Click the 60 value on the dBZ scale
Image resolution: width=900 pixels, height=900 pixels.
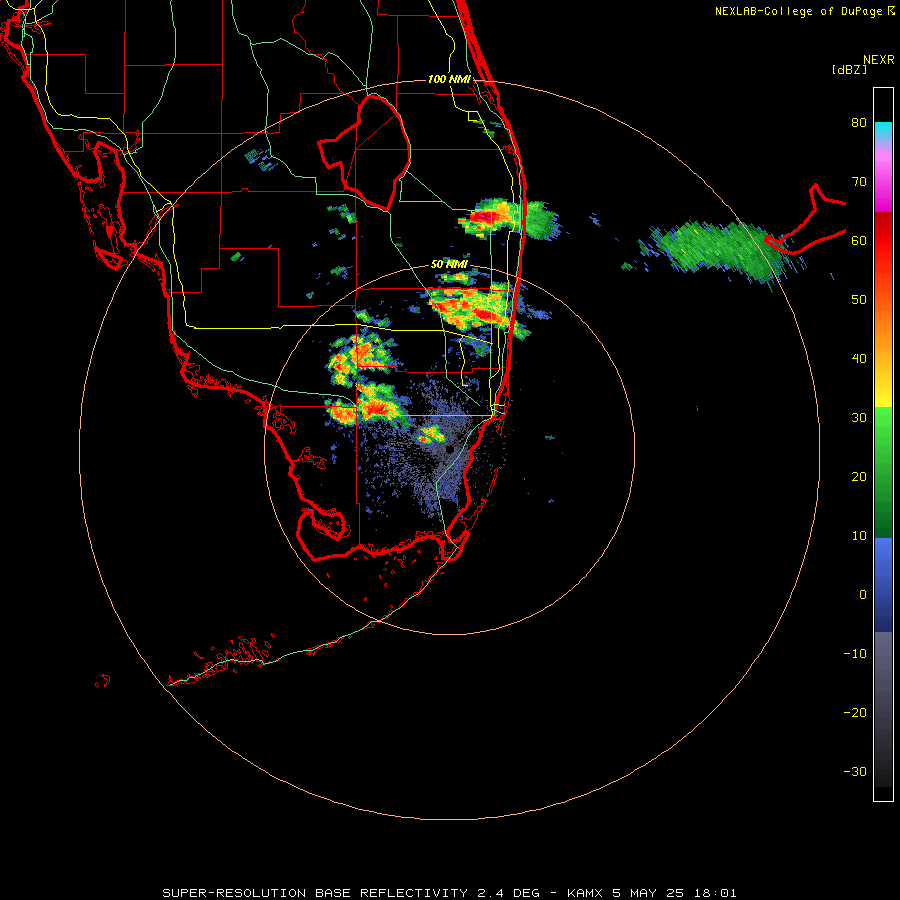[x=859, y=240]
